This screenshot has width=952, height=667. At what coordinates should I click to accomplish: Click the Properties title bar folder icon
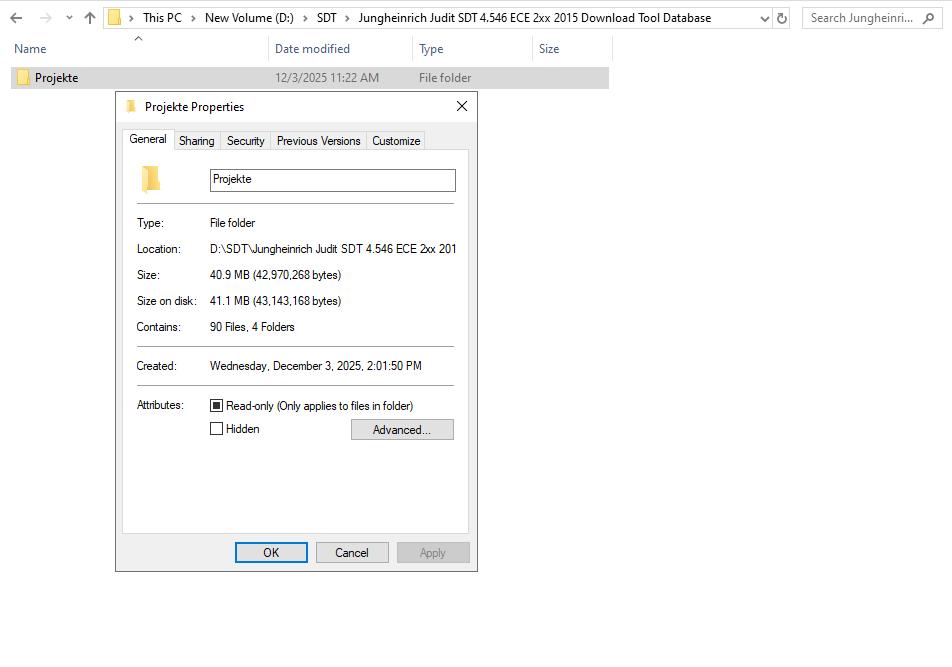pos(131,107)
